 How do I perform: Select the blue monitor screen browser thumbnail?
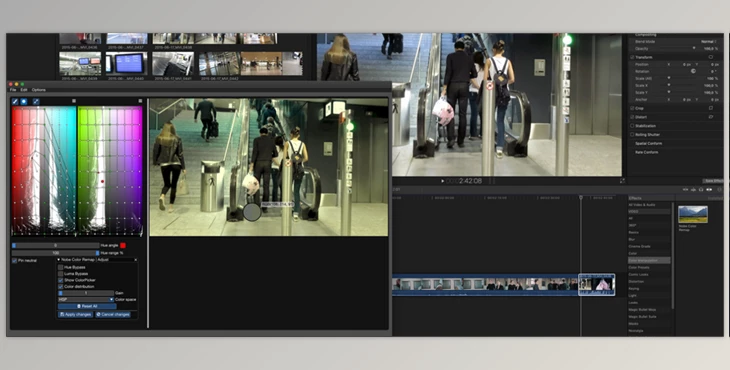pos(126,64)
